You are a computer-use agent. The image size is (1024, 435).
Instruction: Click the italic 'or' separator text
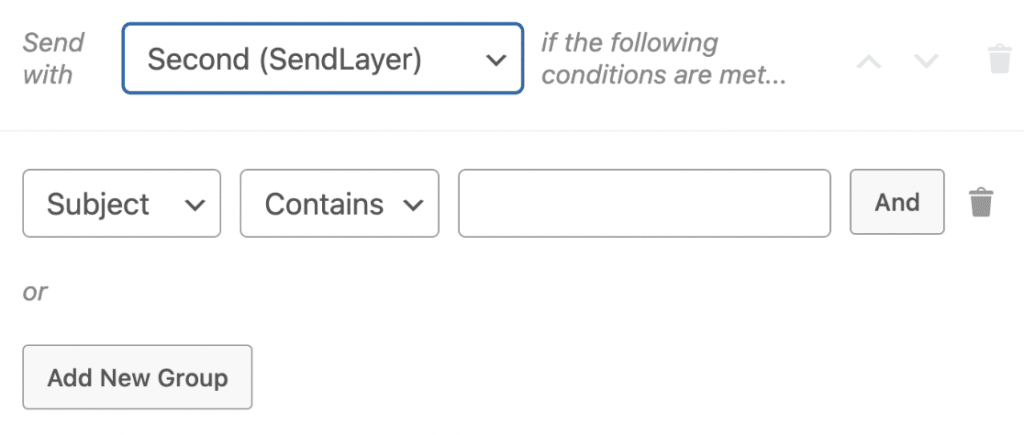click(x=35, y=292)
